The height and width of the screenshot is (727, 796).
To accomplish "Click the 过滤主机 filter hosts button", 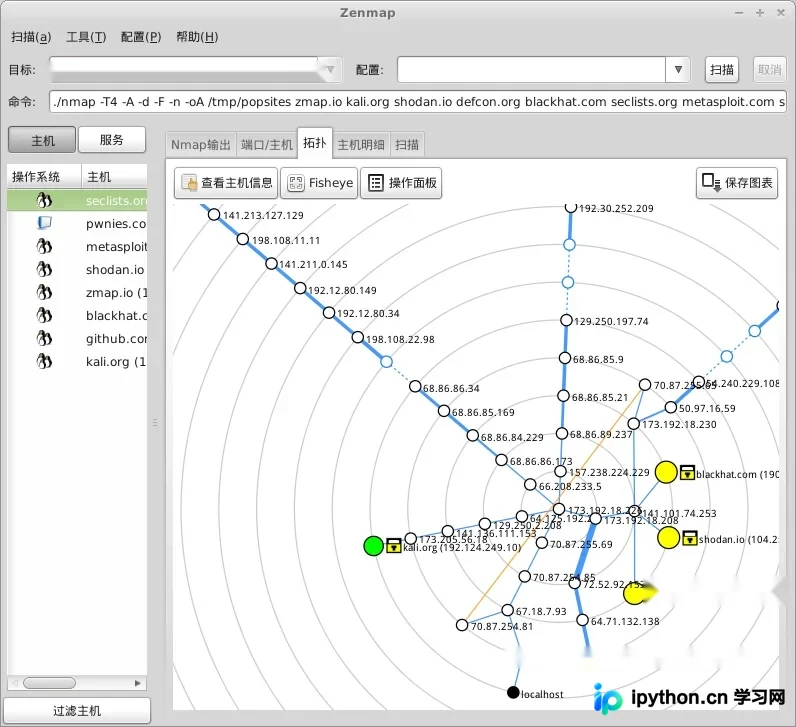I will (77, 711).
